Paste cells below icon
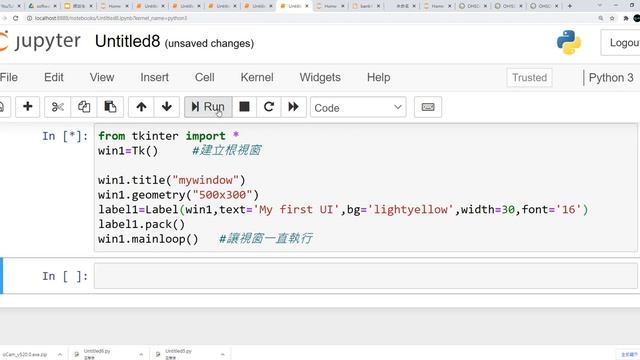 click(110, 107)
